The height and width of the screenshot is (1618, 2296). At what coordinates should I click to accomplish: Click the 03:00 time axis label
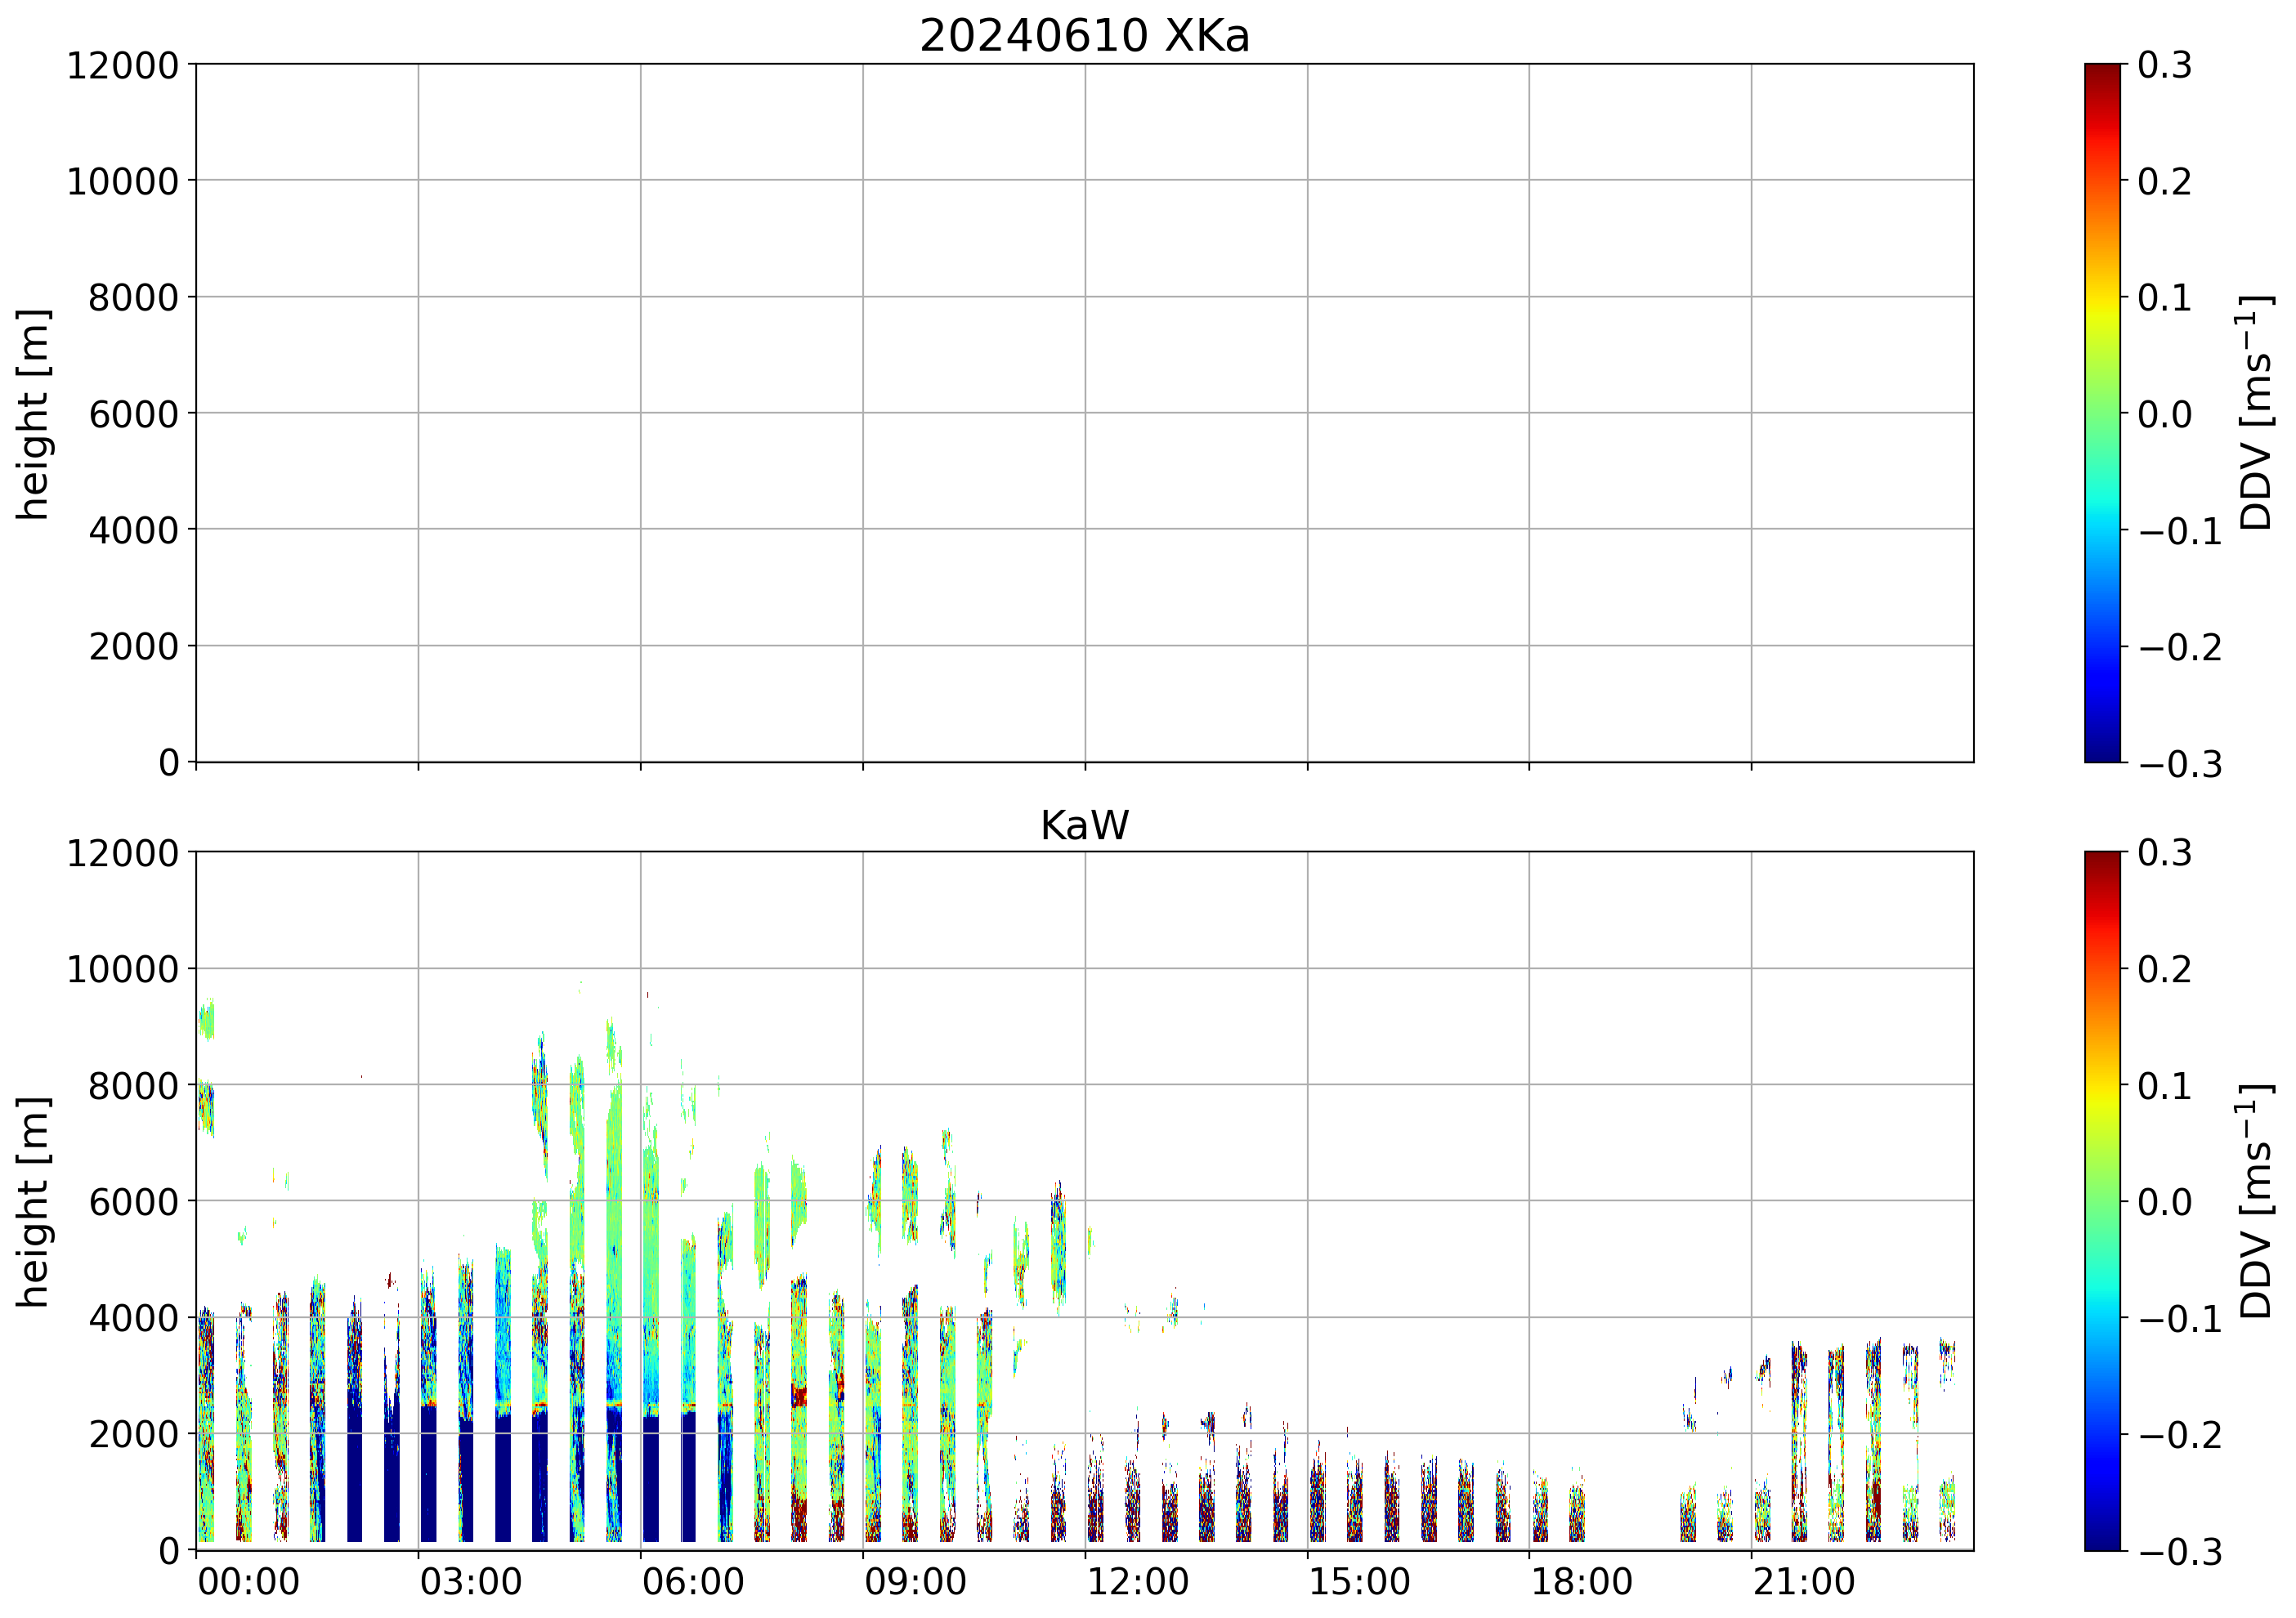click(x=471, y=1582)
